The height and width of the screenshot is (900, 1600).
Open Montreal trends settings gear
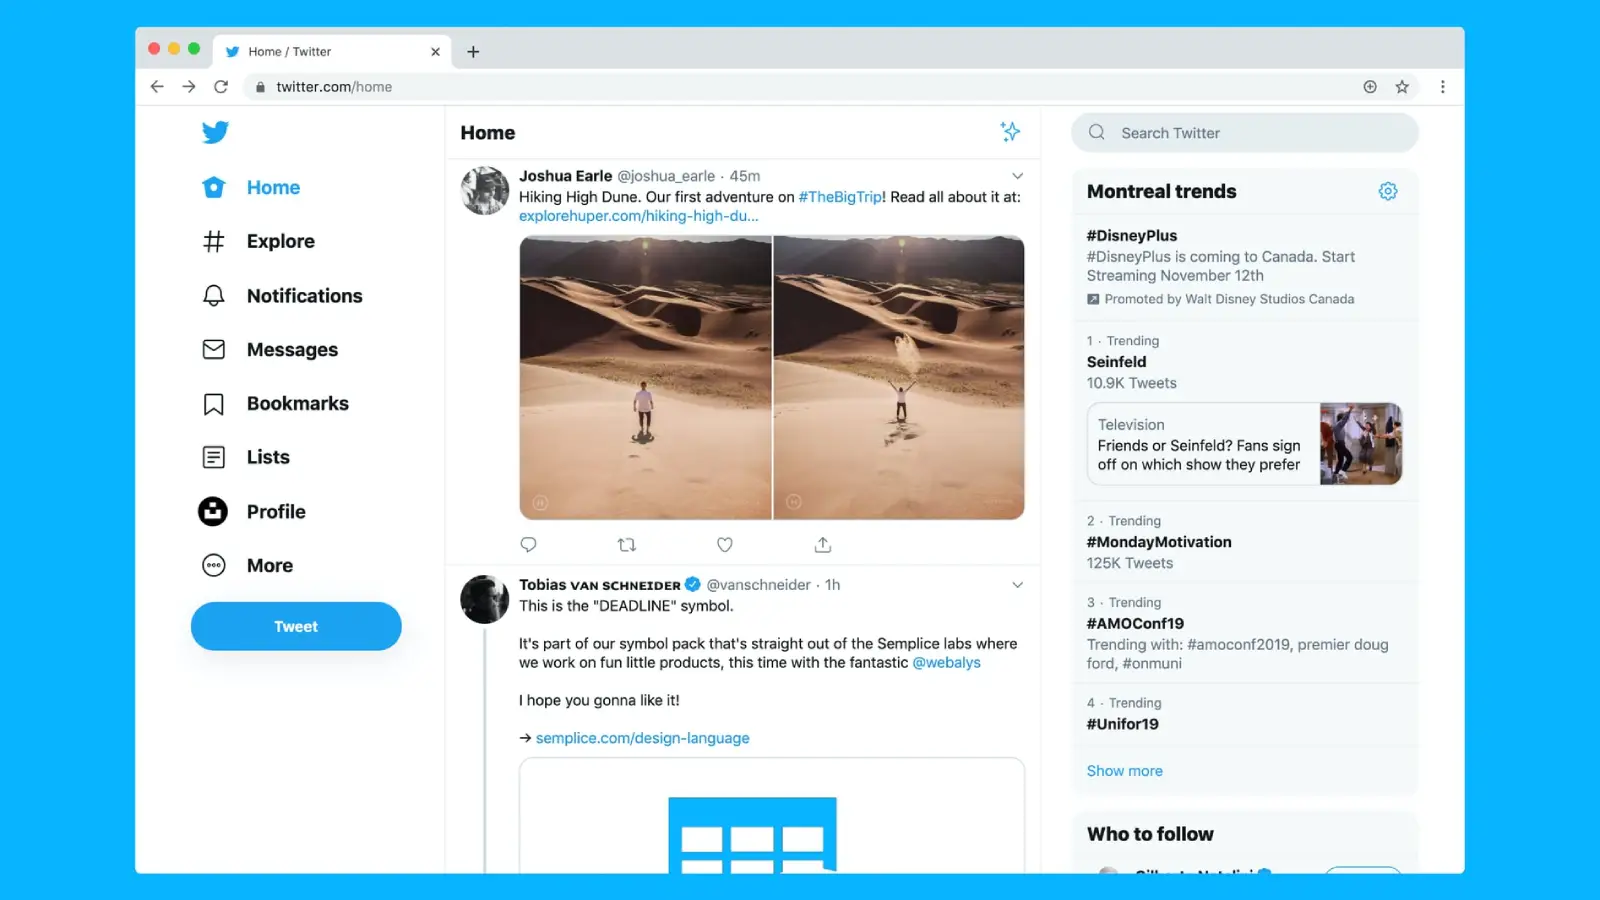(1387, 191)
